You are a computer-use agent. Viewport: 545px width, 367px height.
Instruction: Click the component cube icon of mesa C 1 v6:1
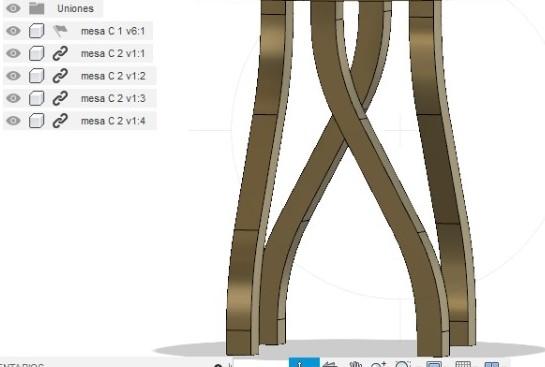(36, 31)
